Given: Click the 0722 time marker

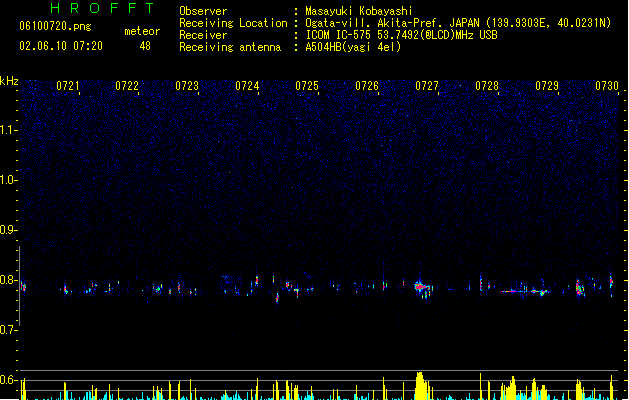Looking at the screenshot, I should 127,86.
